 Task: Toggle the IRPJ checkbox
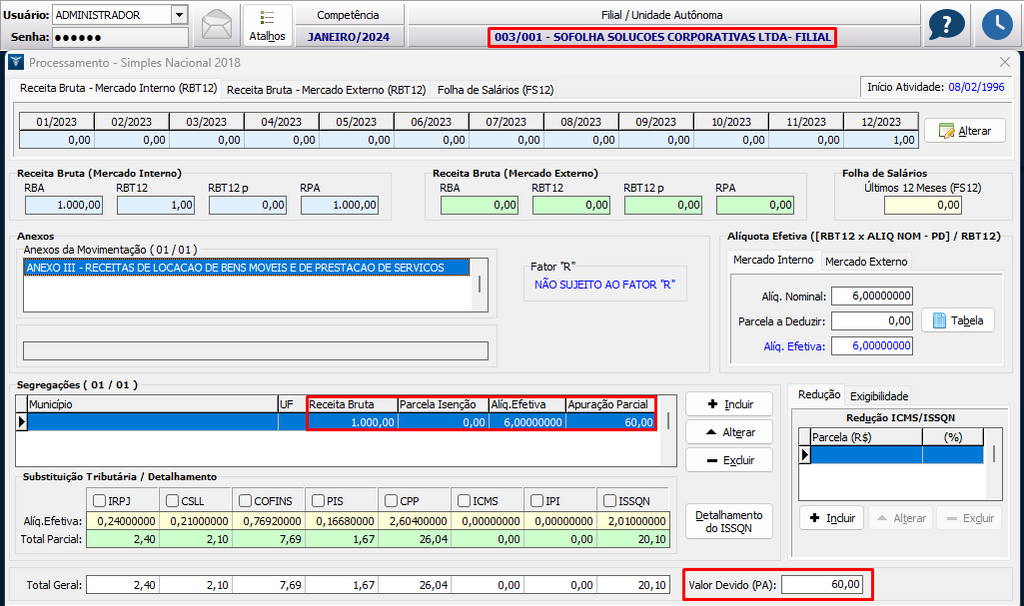100,500
